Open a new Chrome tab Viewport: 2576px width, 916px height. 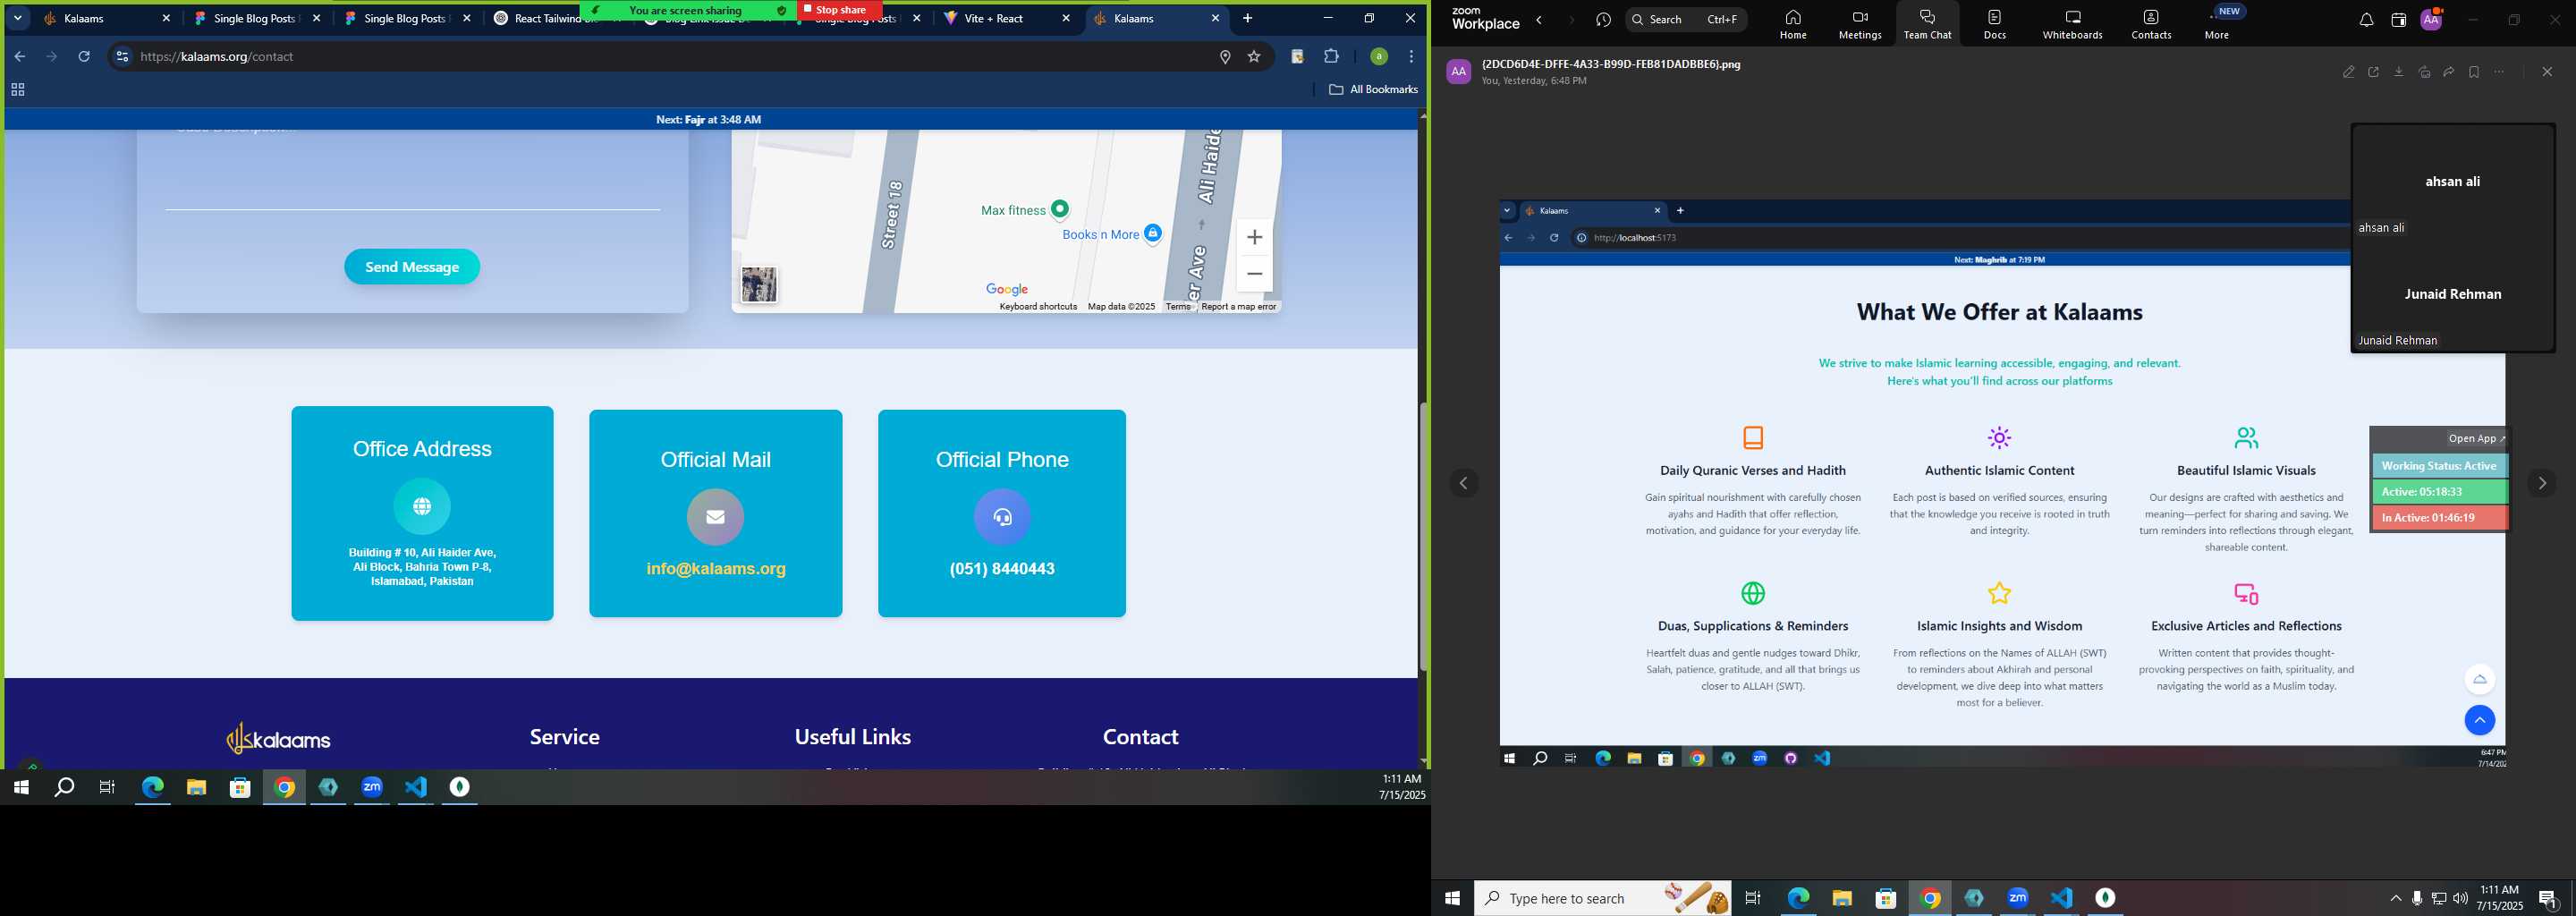[x=1247, y=18]
